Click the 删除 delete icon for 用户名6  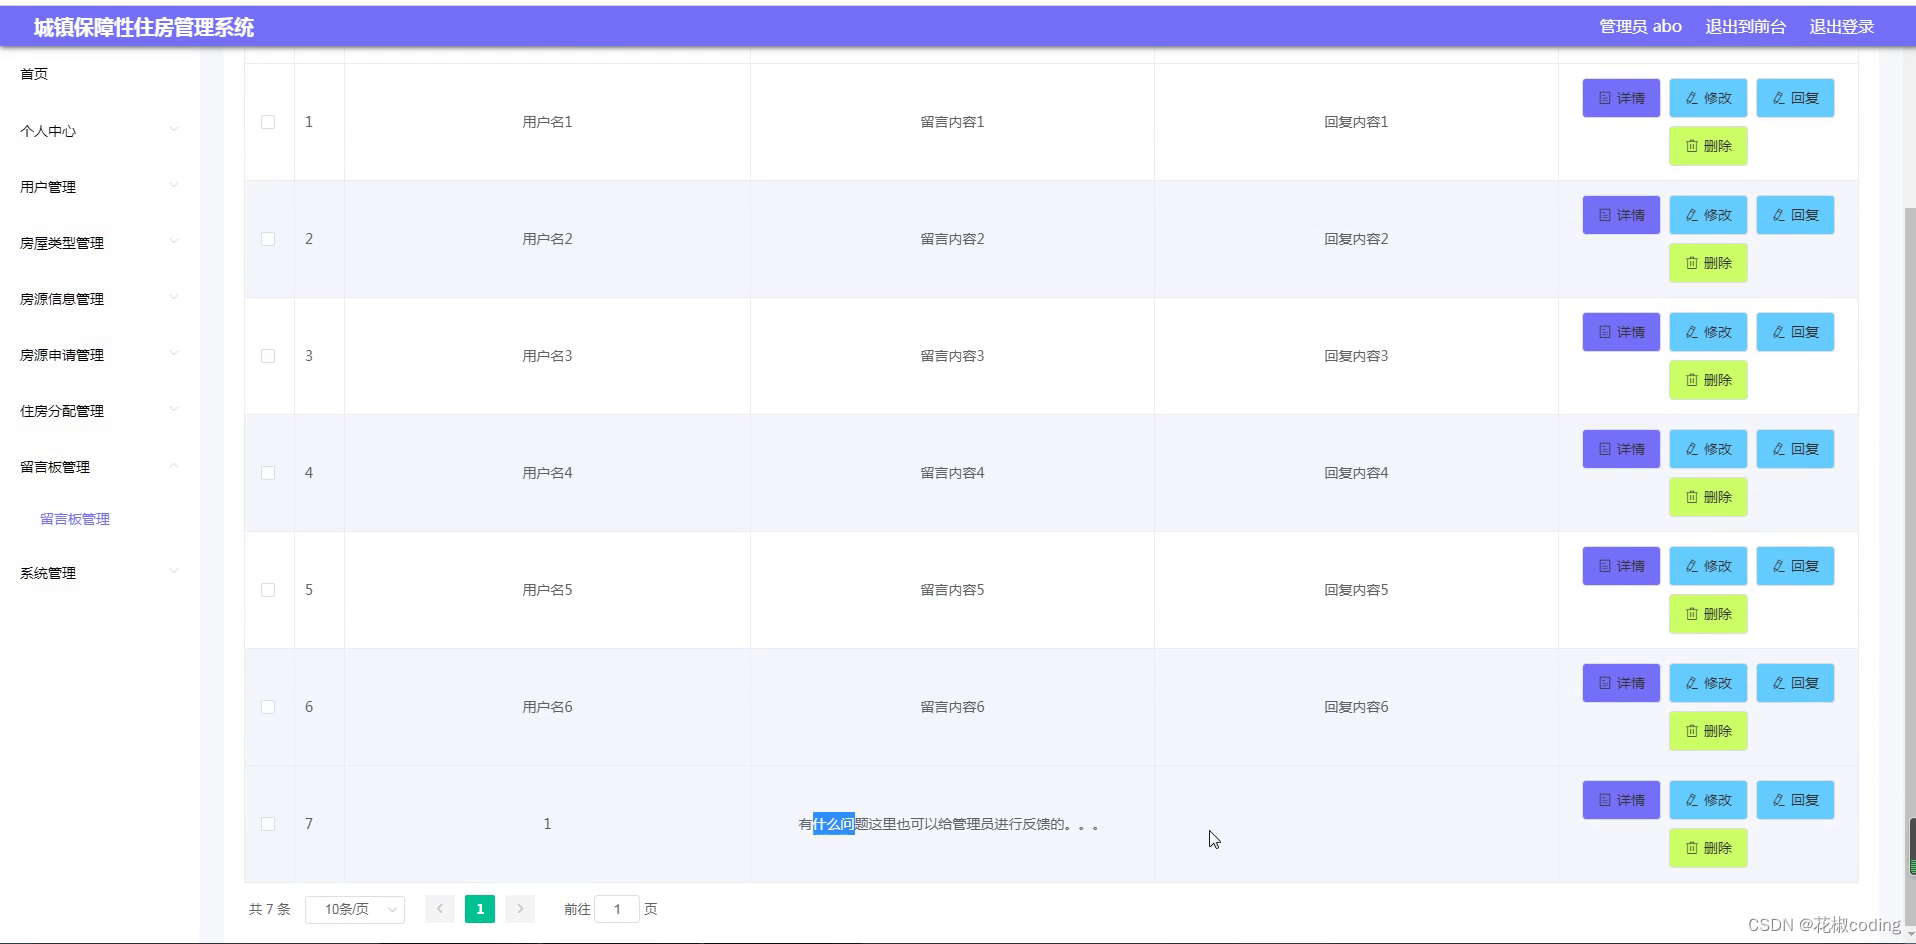pyautogui.click(x=1708, y=730)
